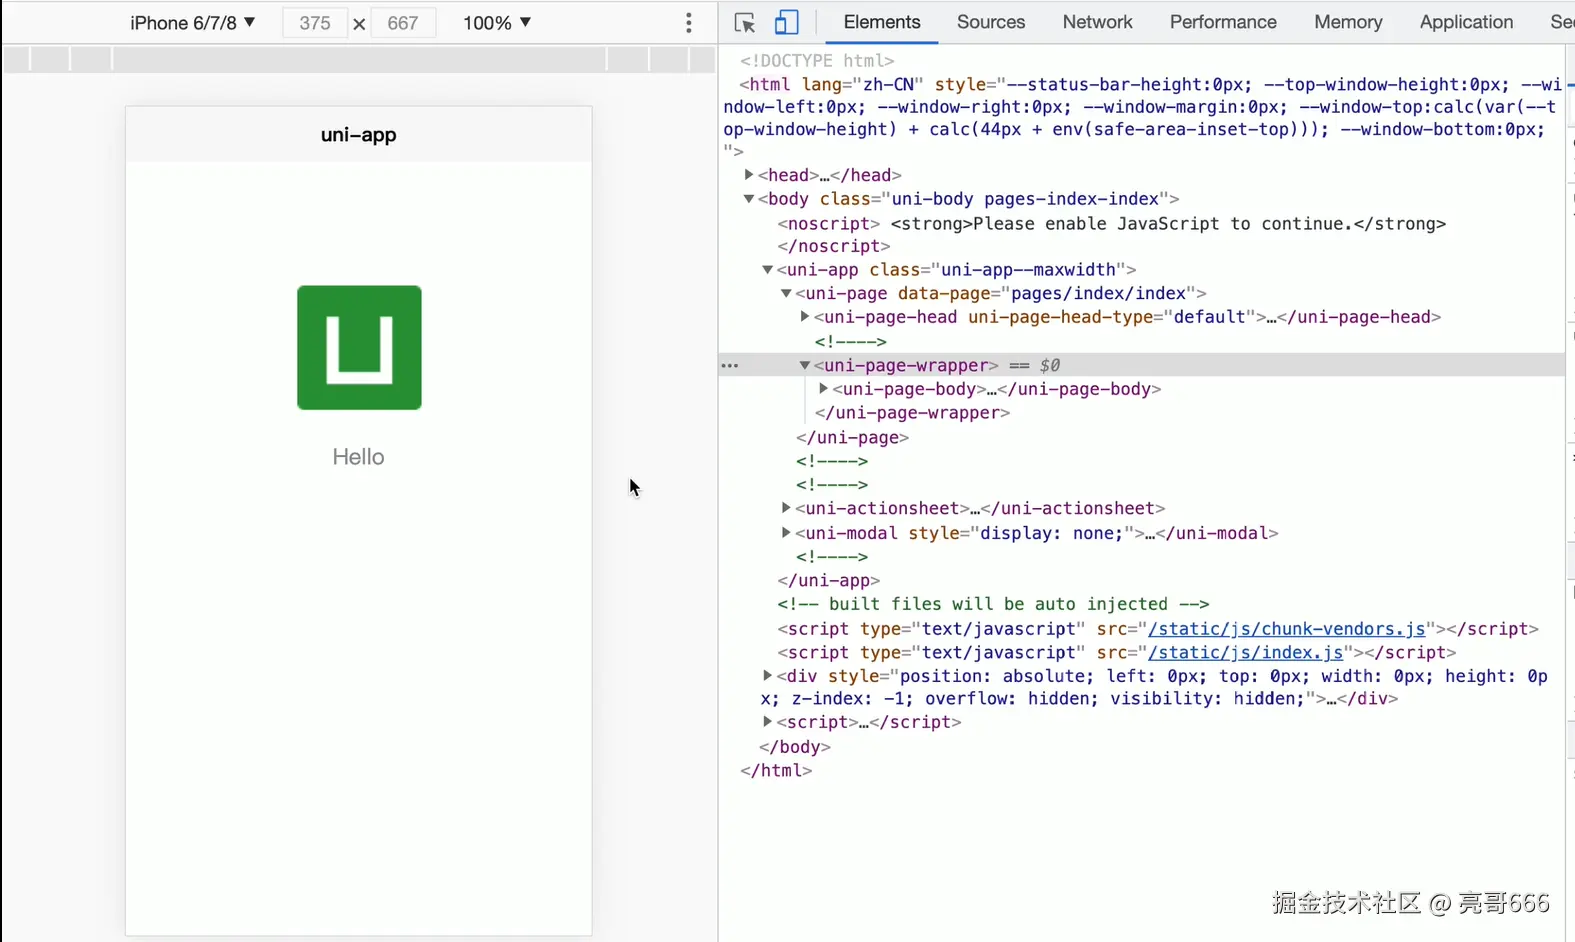Open the iPhone 6/7/8 device dropdown
Screen dimensions: 1575x942
click(193, 23)
